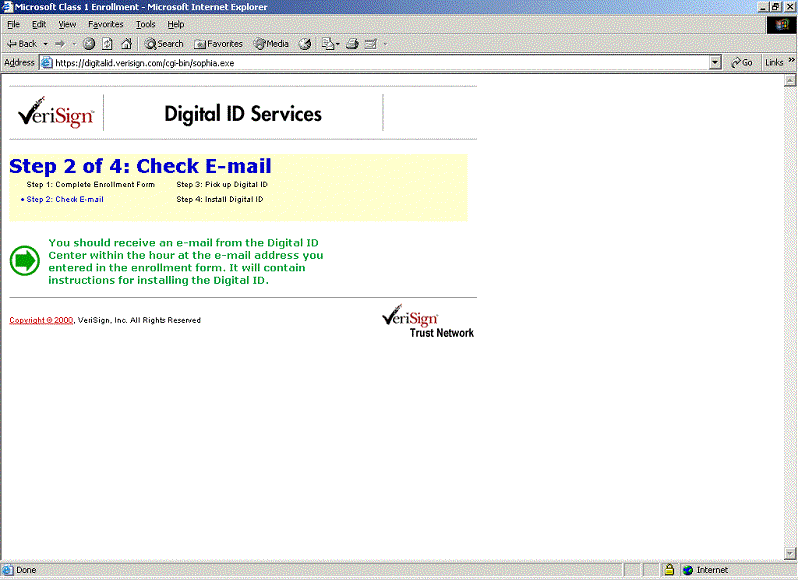Click the Internet zone globe icon
This screenshot has height=580, width=798.
click(x=688, y=570)
